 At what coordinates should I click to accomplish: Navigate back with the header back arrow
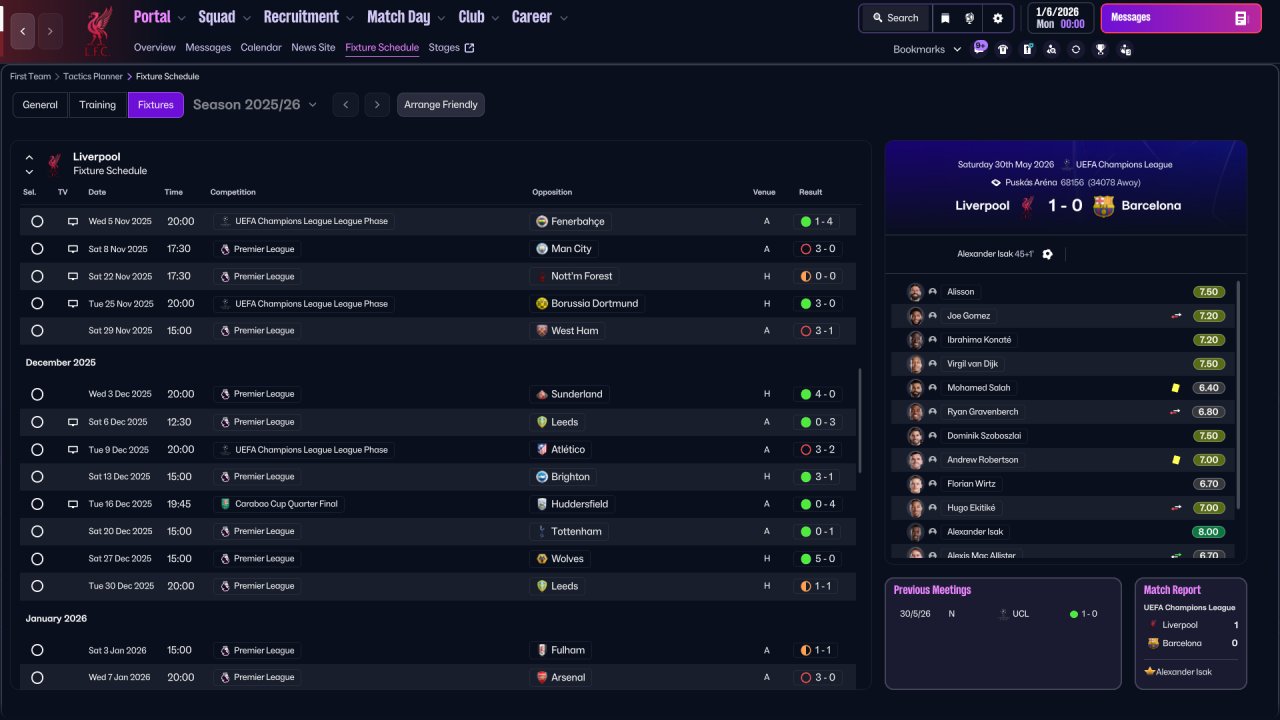23,31
